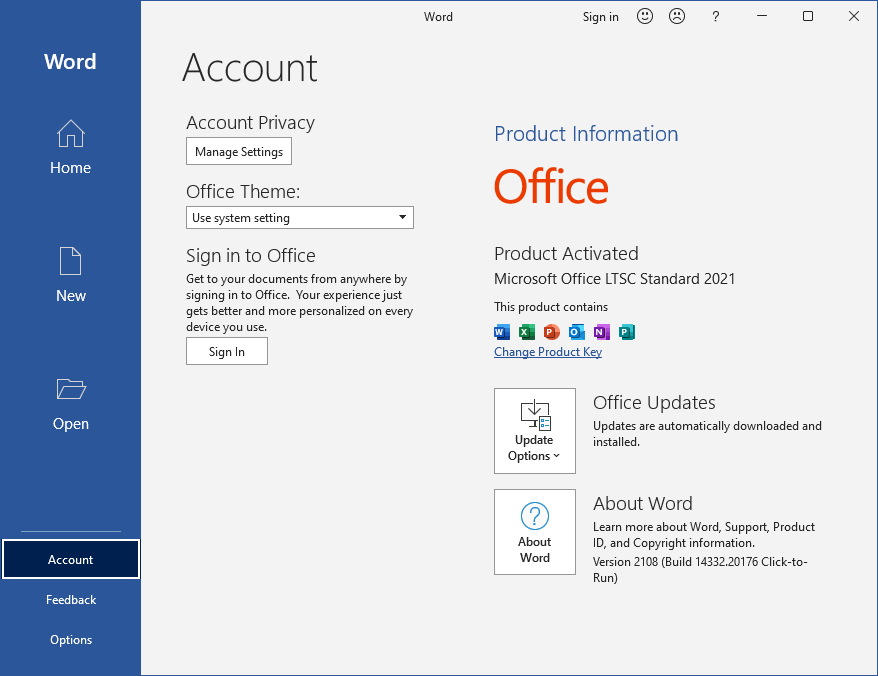
Task: Select the Account tab in sidebar
Action: click(x=71, y=559)
